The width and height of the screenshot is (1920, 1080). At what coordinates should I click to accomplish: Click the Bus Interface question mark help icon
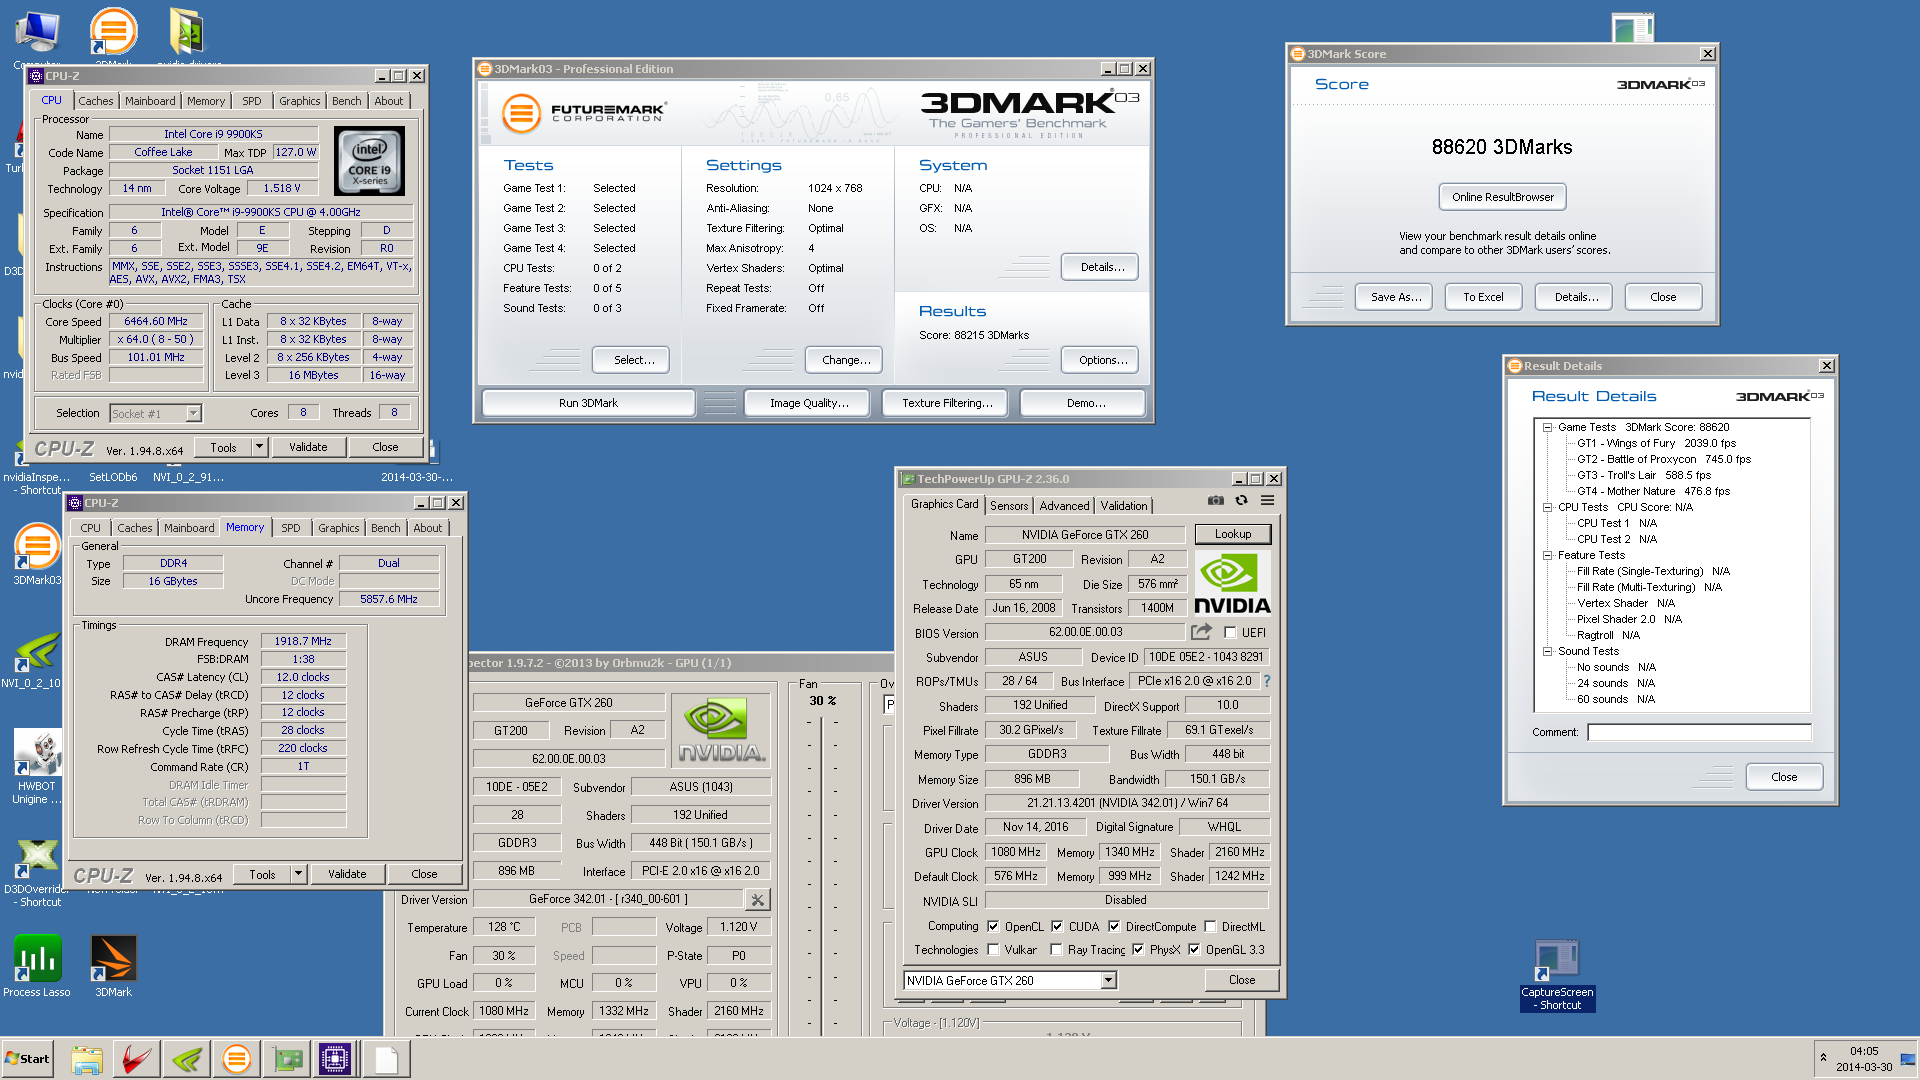[x=1266, y=681]
